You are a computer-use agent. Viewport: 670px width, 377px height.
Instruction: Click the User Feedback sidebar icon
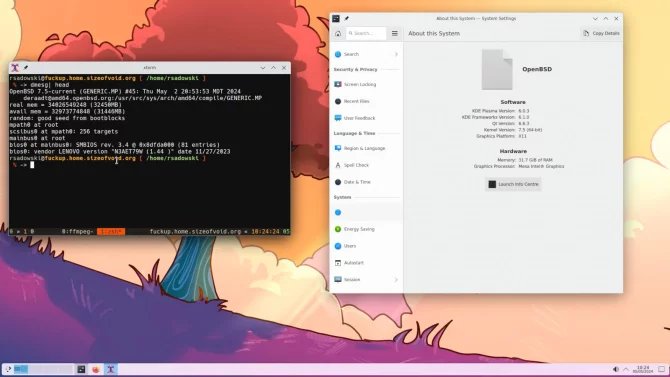click(x=338, y=118)
